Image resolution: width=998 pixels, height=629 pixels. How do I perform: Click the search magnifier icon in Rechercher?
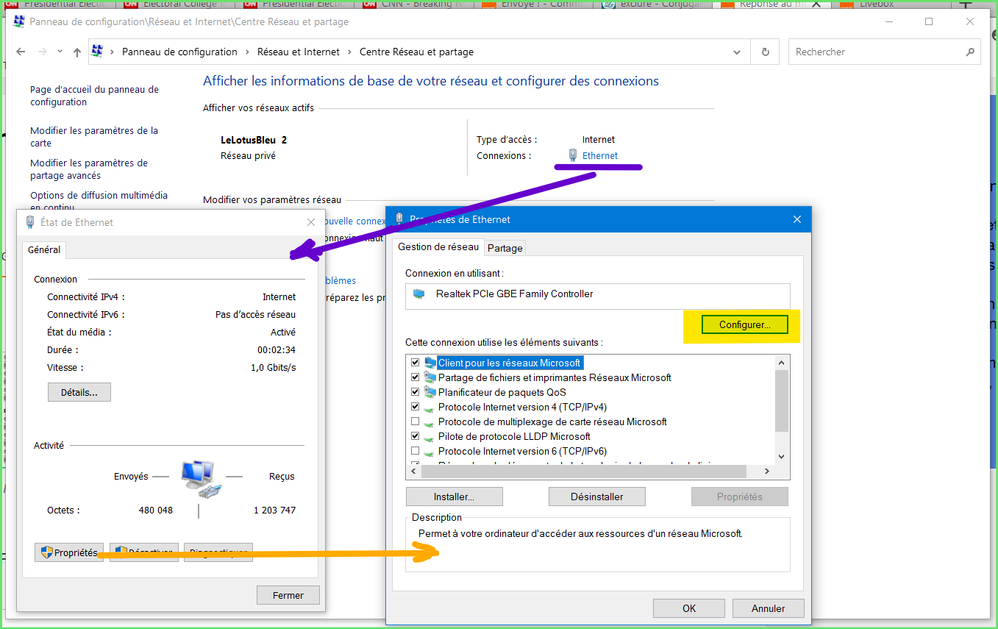pyautogui.click(x=970, y=52)
